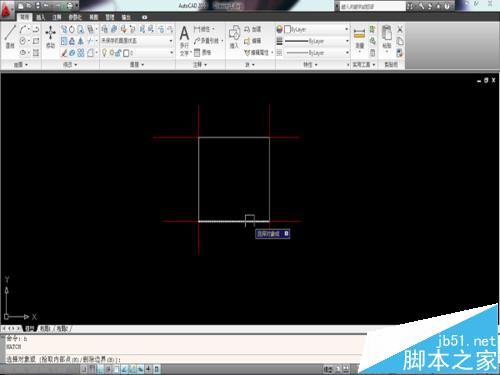Click the object color swatch wheel icon
Screen dimensions: 500x375
click(279, 29)
